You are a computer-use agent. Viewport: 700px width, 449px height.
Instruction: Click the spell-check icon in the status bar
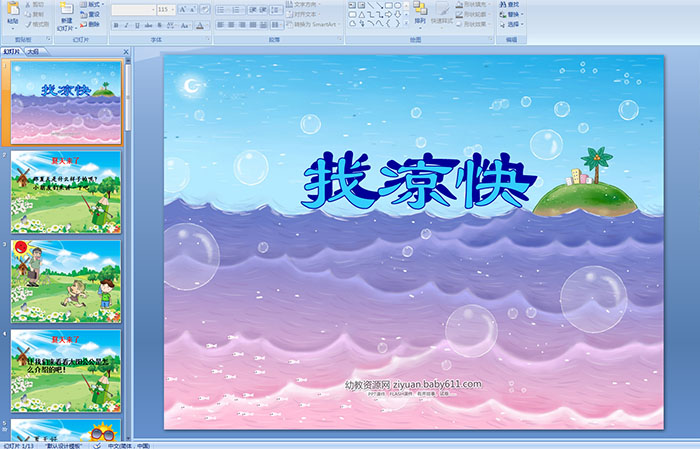pyautogui.click(x=97, y=445)
